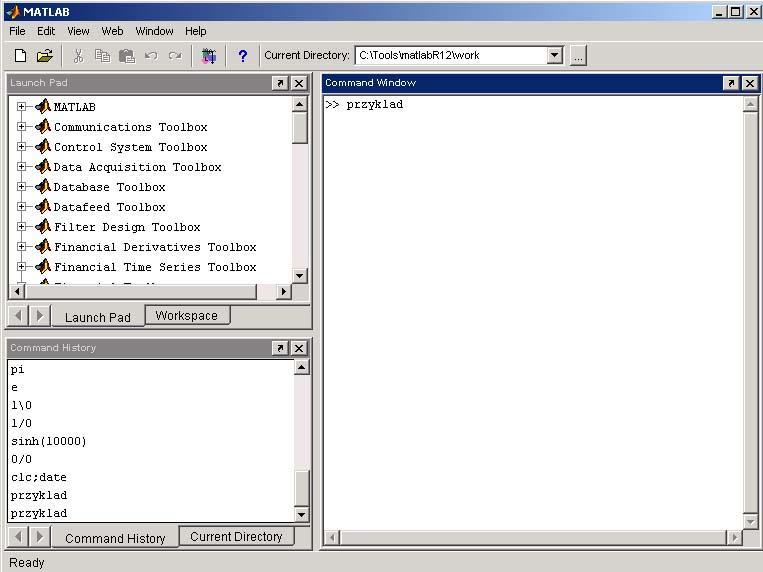Expand the MATLAB tree node

point(21,106)
